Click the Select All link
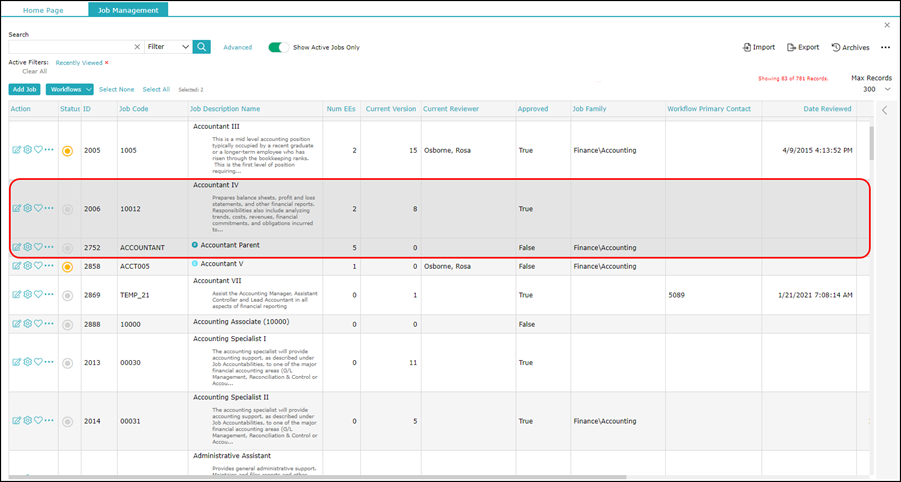 [x=156, y=90]
